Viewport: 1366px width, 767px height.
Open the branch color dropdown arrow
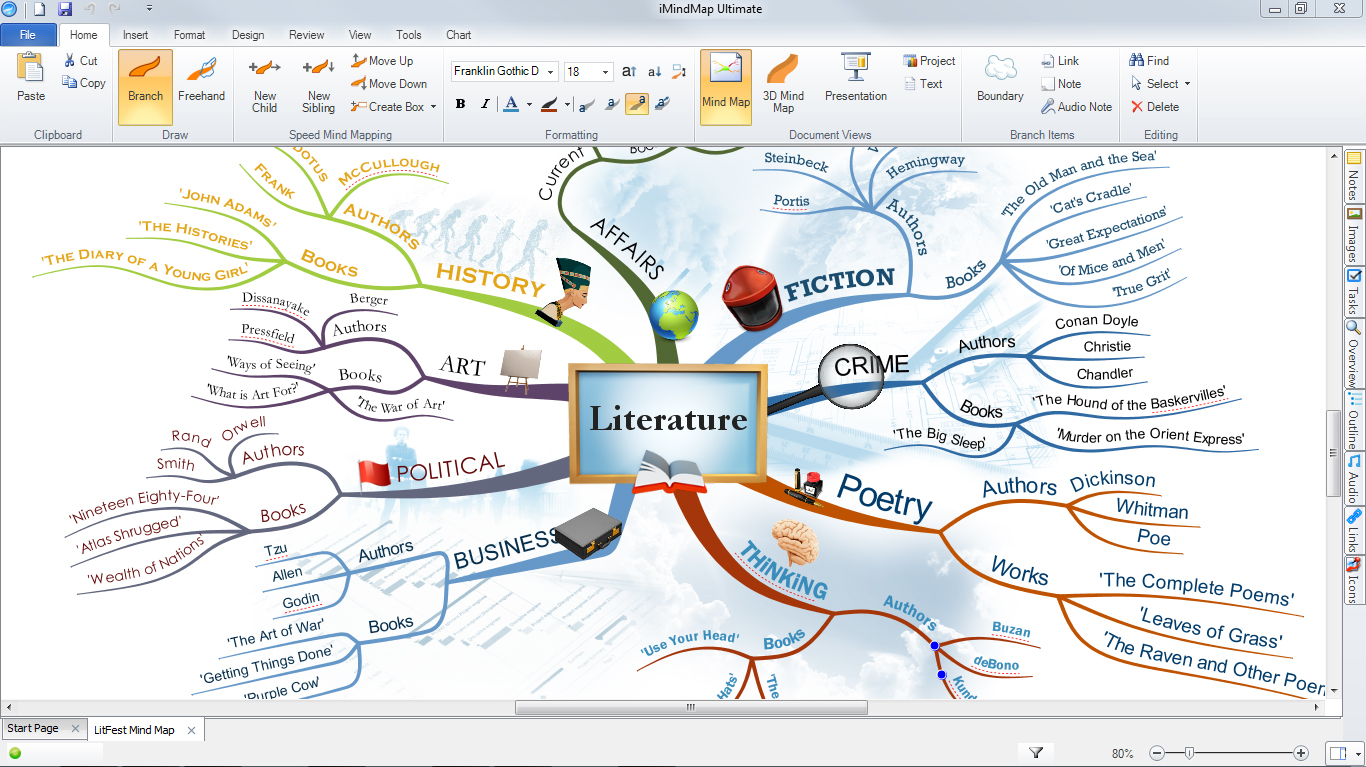click(x=567, y=103)
